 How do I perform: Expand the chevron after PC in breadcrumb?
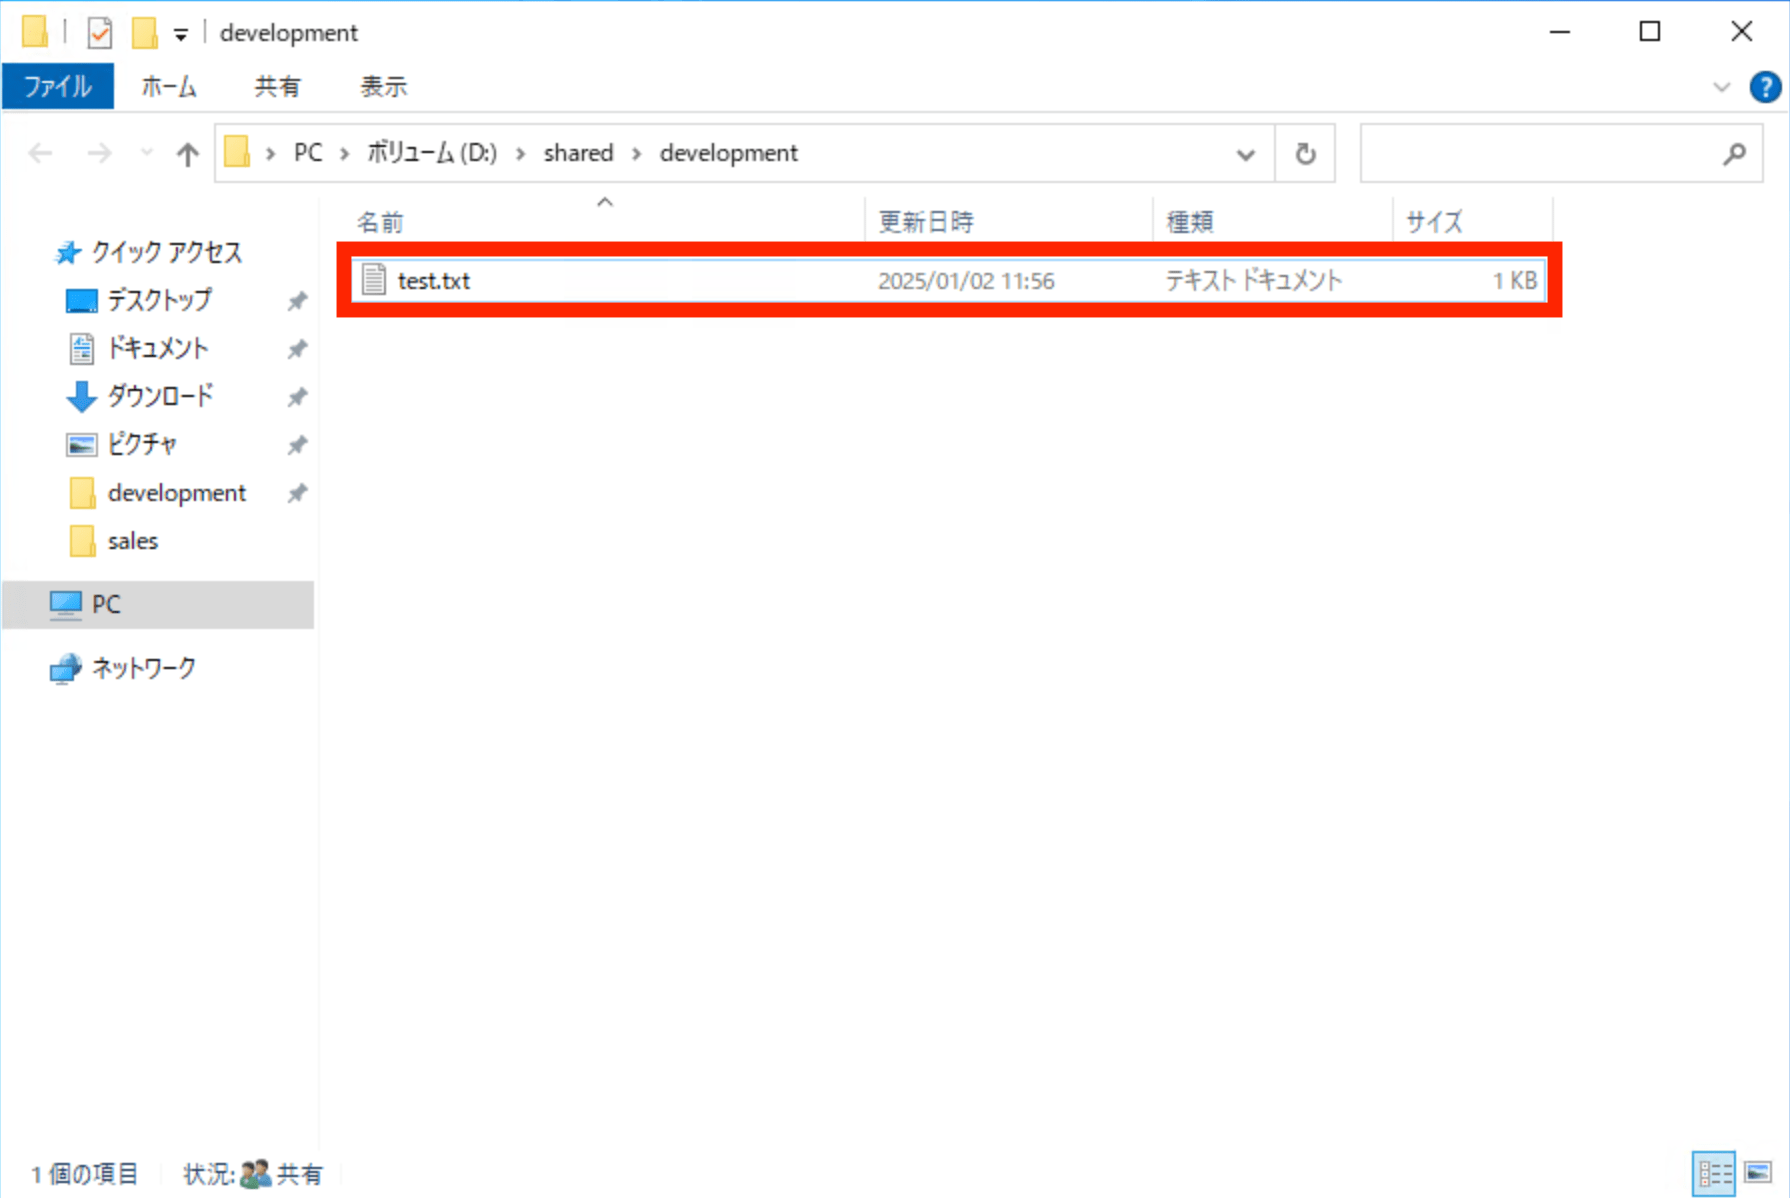click(344, 154)
